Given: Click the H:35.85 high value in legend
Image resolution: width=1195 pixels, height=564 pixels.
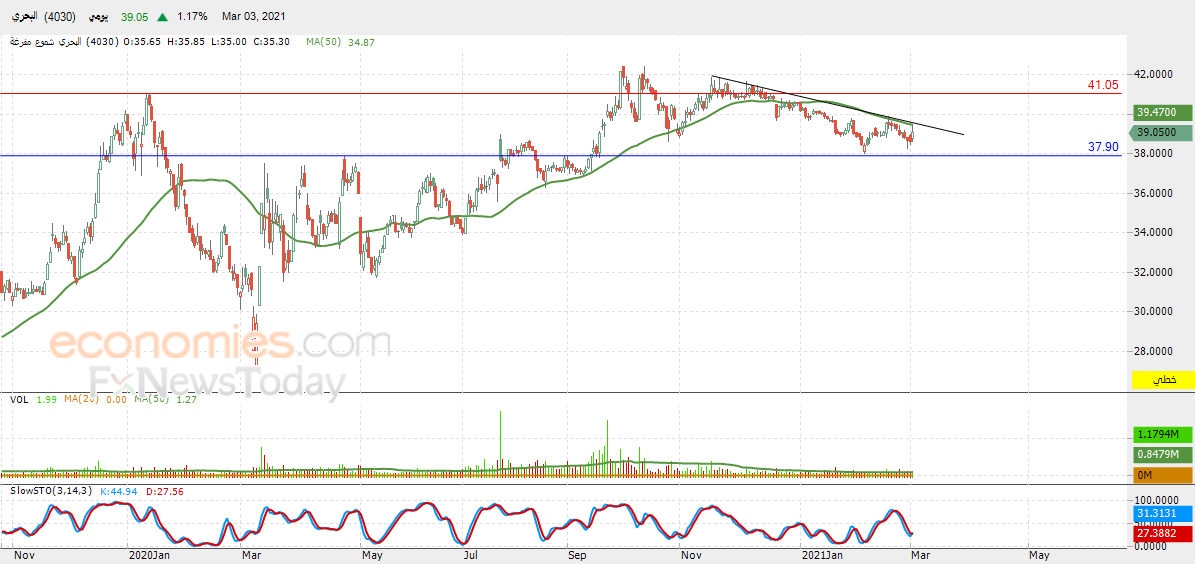Looking at the screenshot, I should coord(184,42).
